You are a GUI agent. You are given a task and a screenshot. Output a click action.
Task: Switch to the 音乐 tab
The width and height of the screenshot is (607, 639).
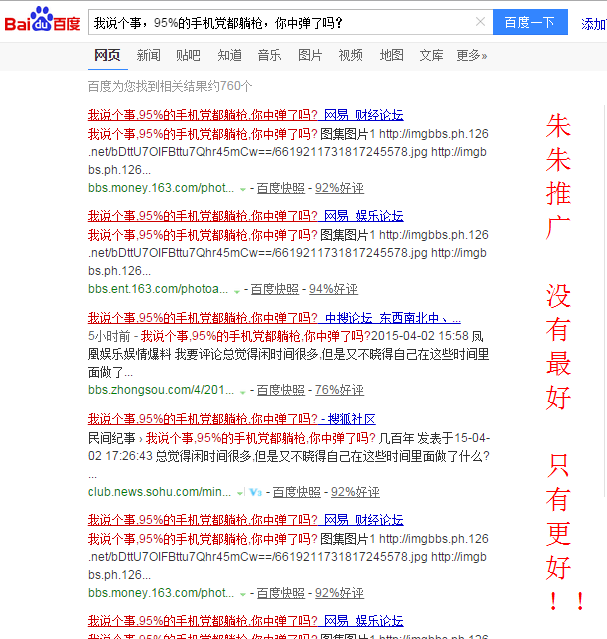pyautogui.click(x=269, y=55)
